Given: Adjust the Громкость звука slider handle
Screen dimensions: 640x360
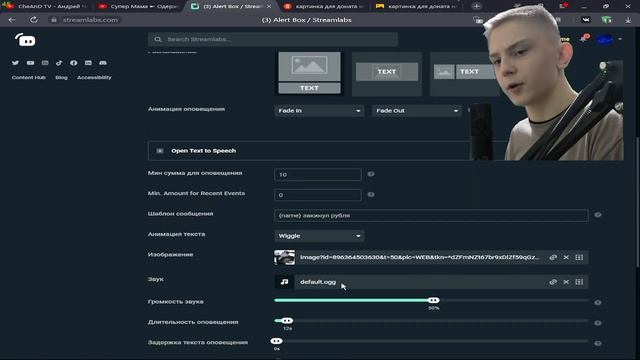Looking at the screenshot, I should tap(433, 300).
